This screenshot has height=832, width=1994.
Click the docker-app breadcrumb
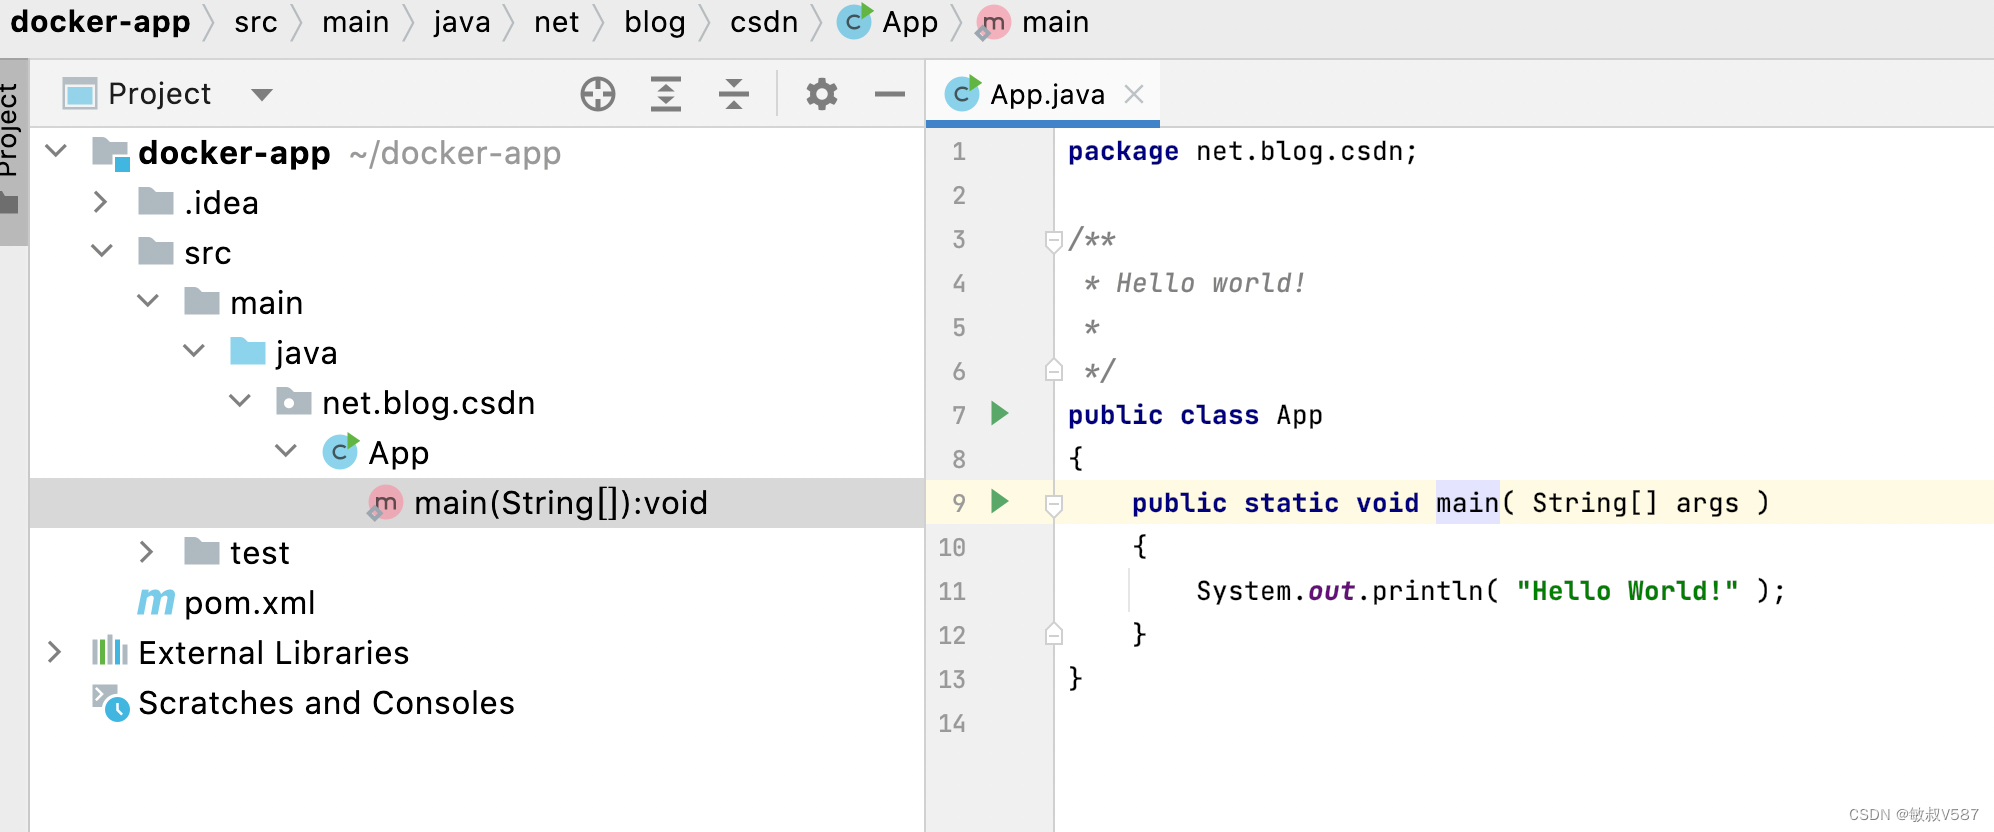100,22
